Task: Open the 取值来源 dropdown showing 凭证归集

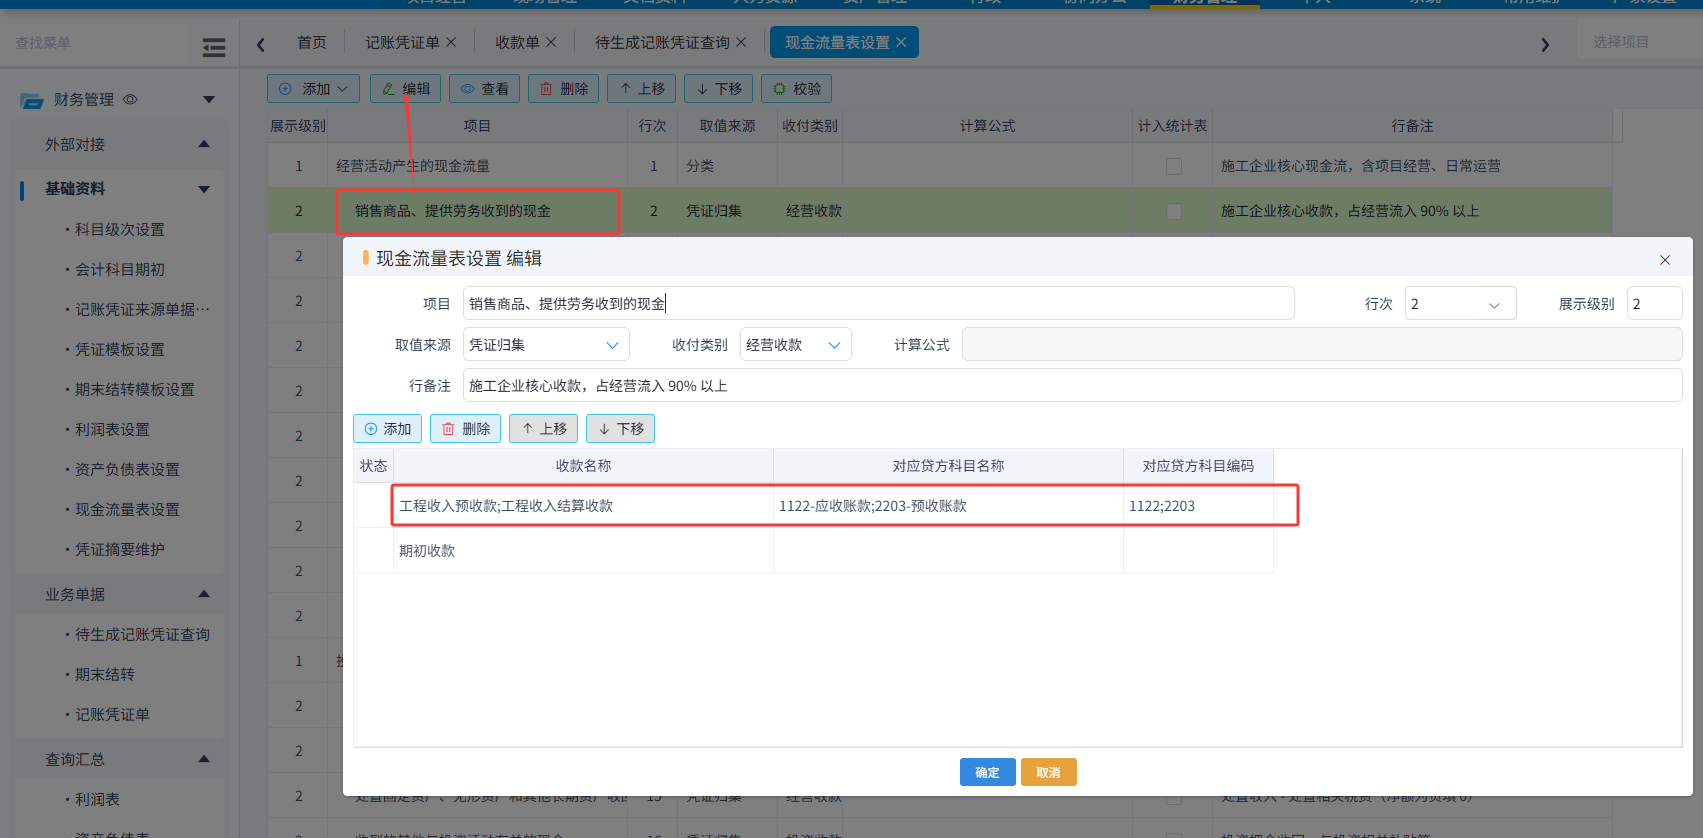Action: click(546, 345)
